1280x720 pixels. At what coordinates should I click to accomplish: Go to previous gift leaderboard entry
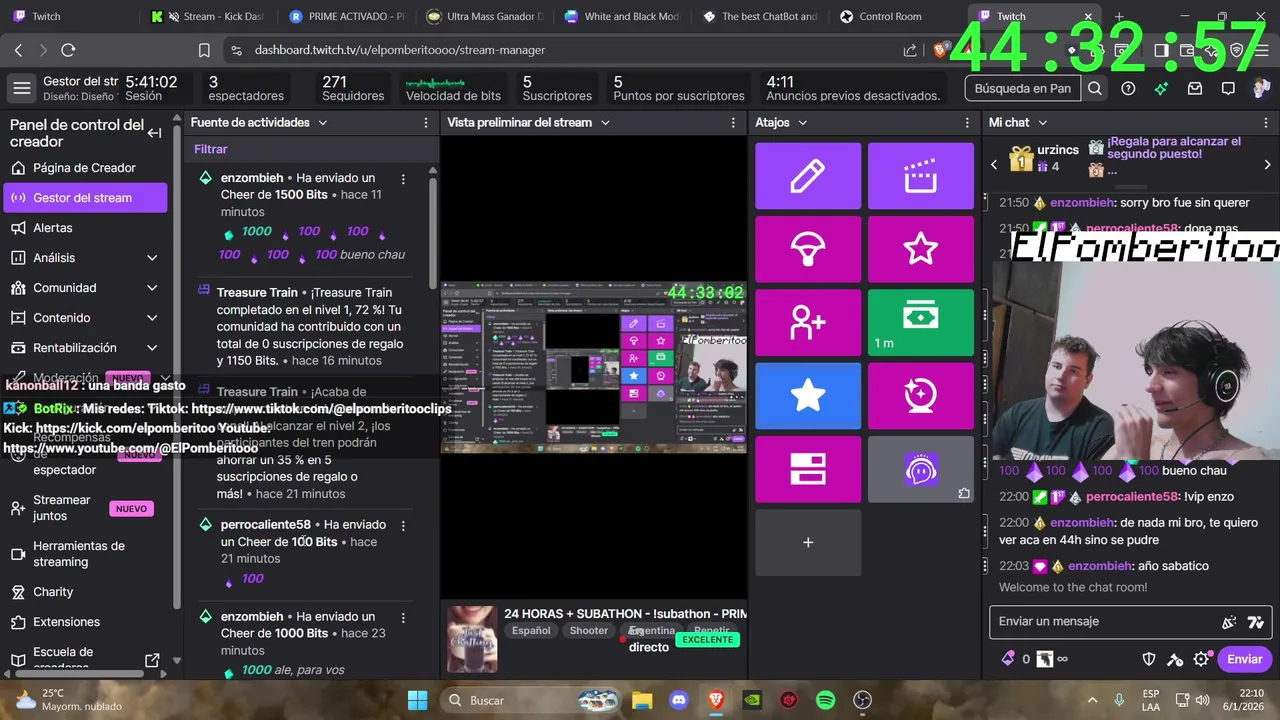pyautogui.click(x=994, y=164)
